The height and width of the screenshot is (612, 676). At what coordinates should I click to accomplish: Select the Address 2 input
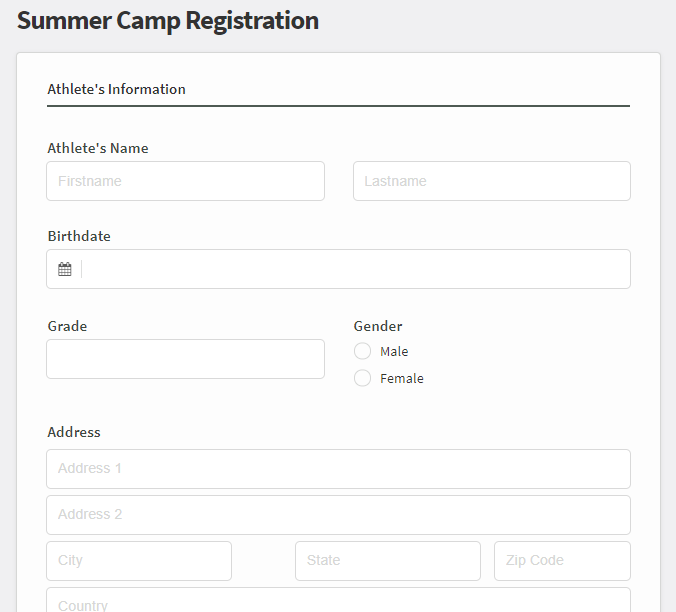(338, 515)
